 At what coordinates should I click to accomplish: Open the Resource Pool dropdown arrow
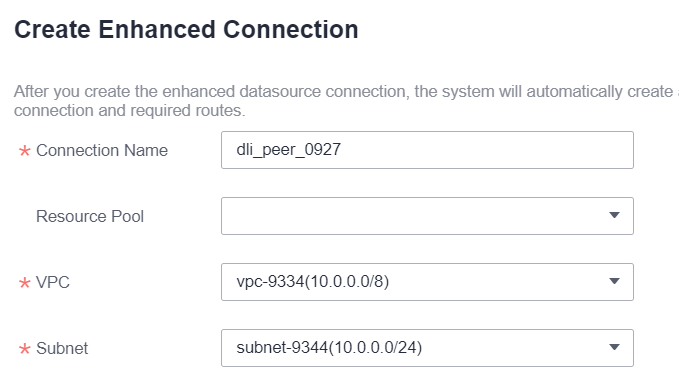coord(614,215)
